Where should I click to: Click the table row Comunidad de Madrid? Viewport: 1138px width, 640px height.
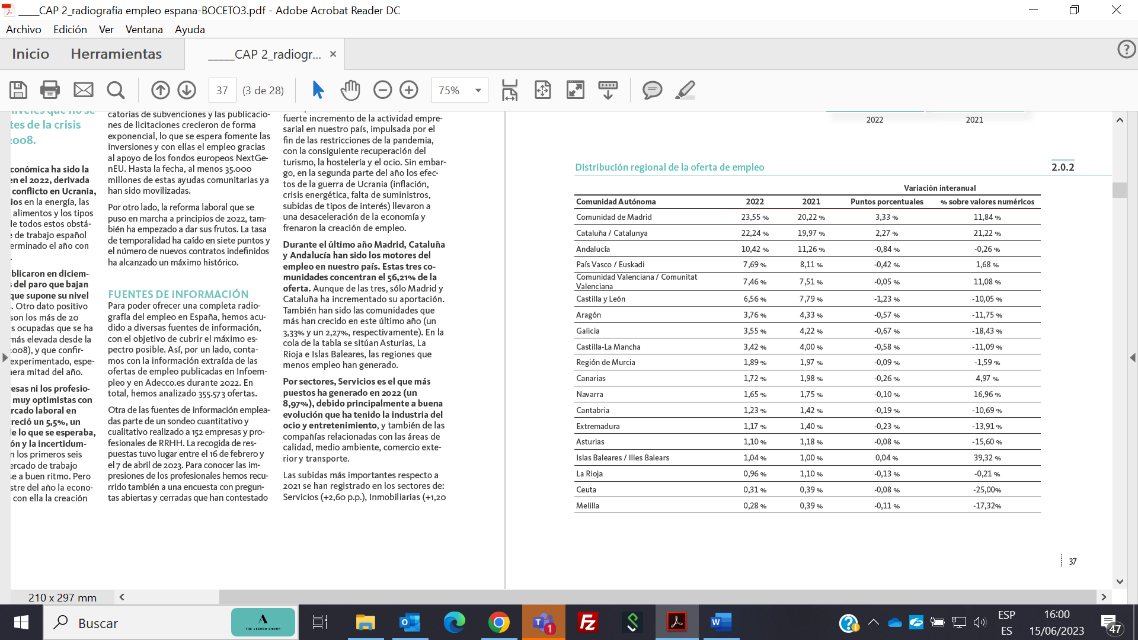[807, 217]
